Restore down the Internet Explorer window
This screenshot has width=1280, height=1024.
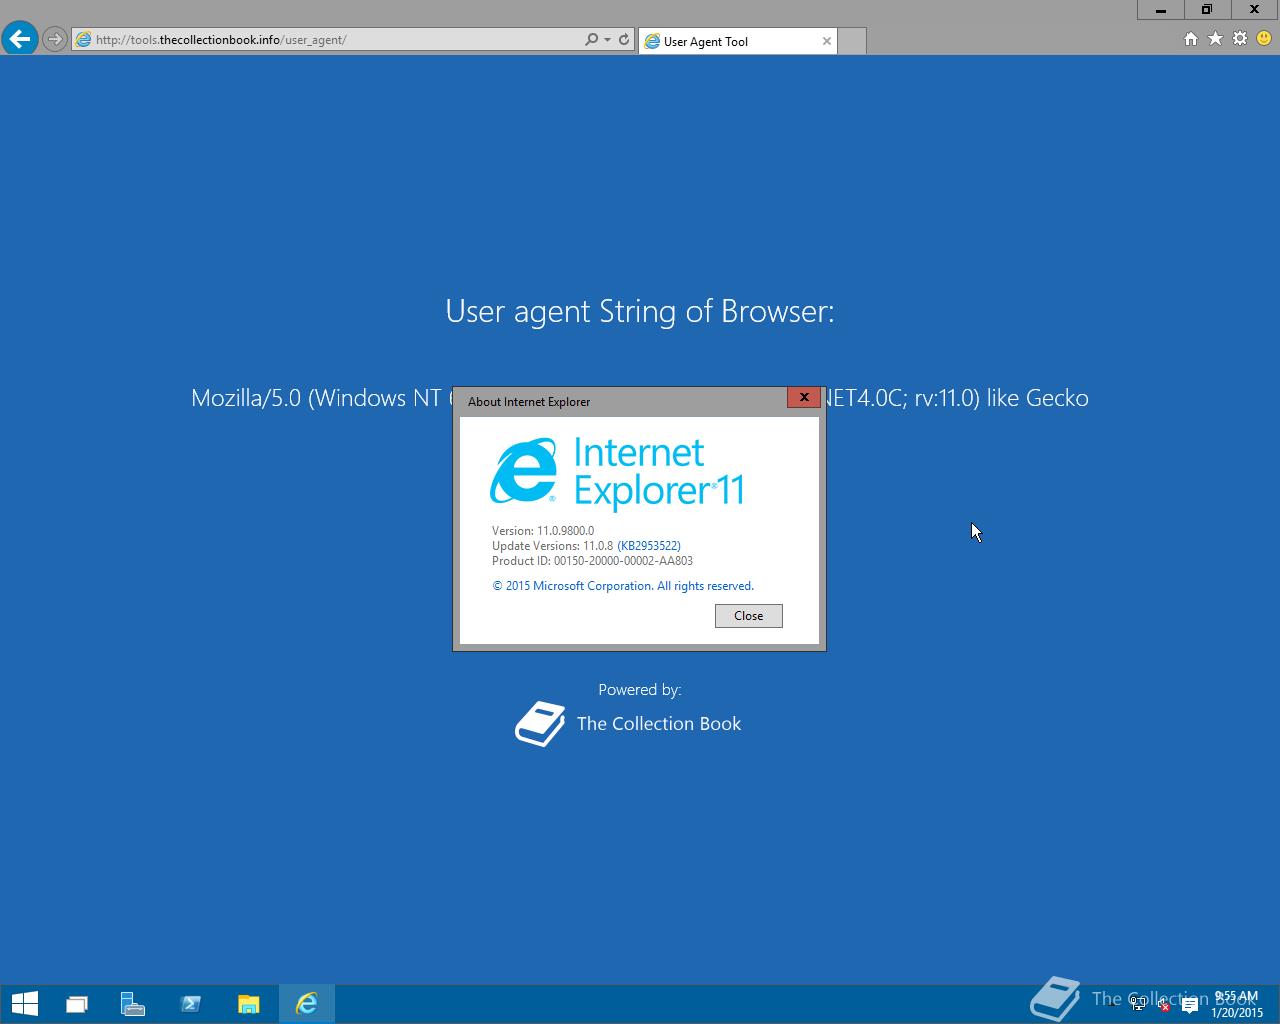pyautogui.click(x=1207, y=10)
